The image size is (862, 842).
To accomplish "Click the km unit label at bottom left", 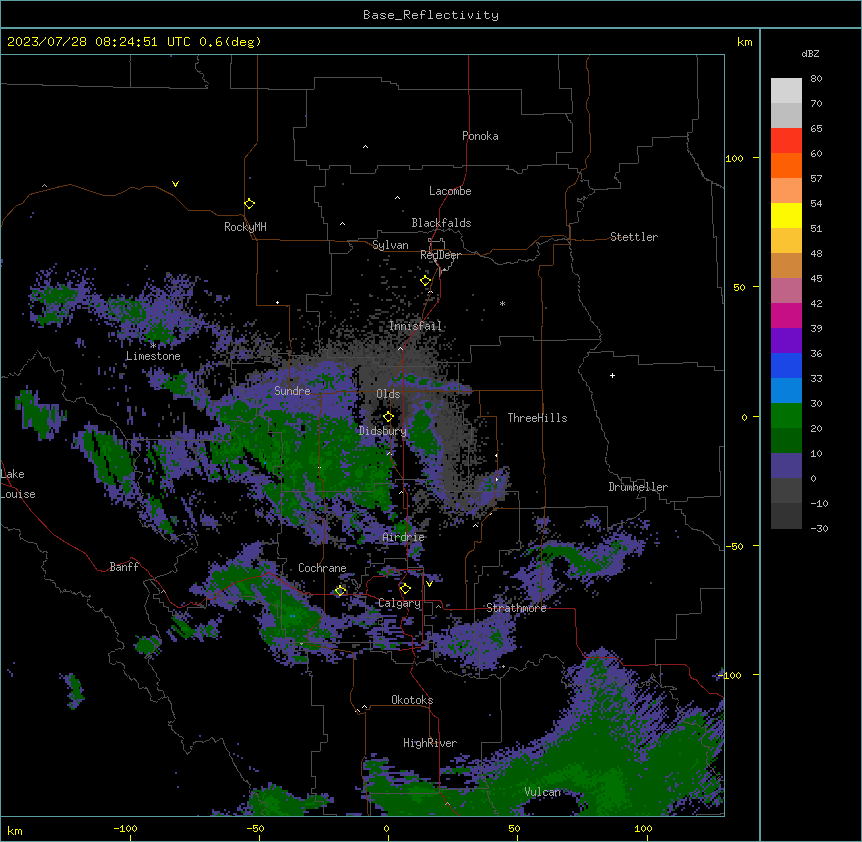I will coord(14,830).
